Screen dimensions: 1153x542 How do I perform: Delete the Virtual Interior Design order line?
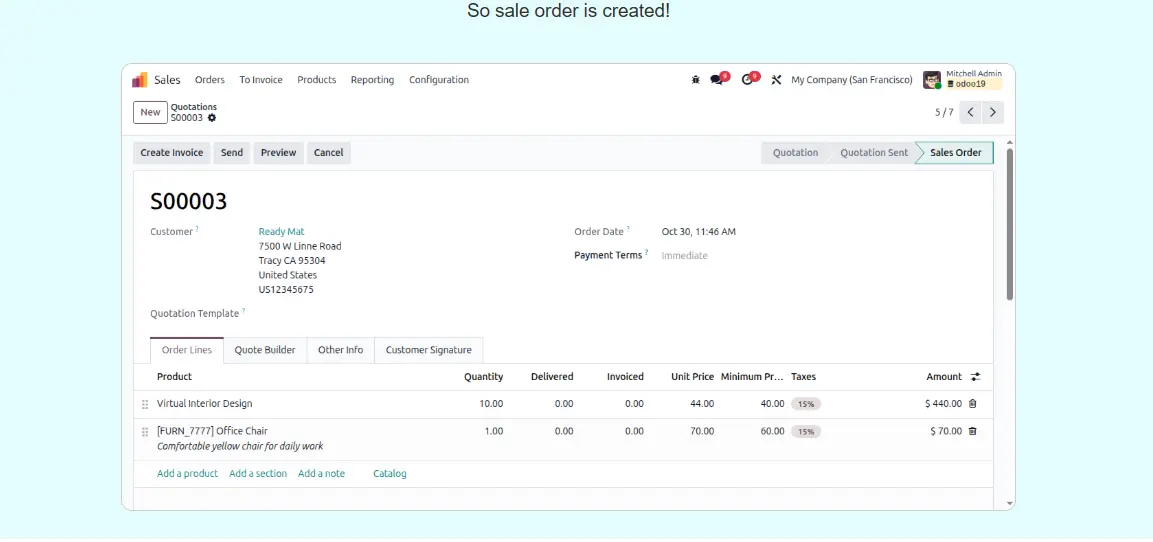click(x=973, y=404)
